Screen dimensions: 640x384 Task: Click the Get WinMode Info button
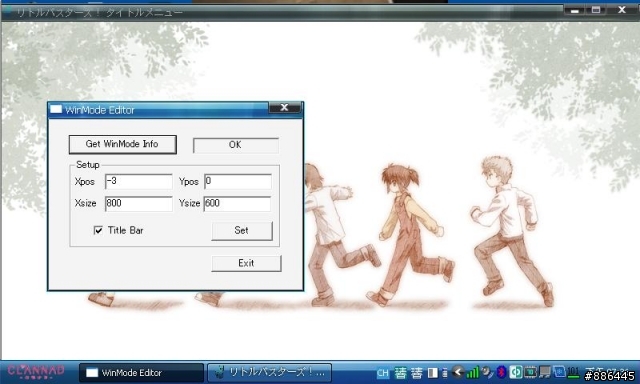[122, 144]
